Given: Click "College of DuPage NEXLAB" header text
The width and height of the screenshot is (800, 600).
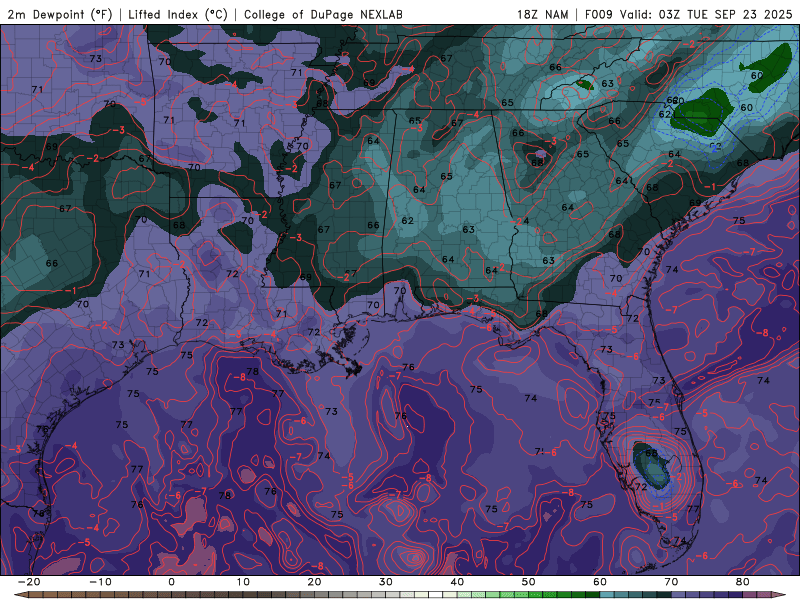Looking at the screenshot, I should [x=323, y=15].
